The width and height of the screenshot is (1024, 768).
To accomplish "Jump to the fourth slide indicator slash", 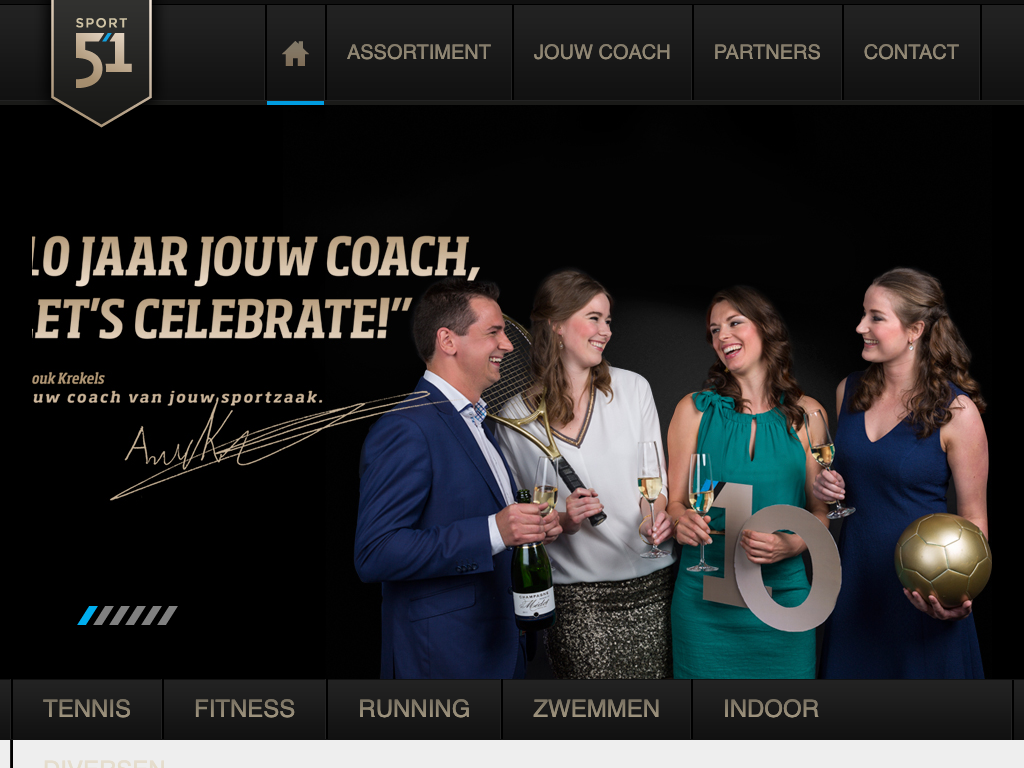I will click(x=135, y=615).
